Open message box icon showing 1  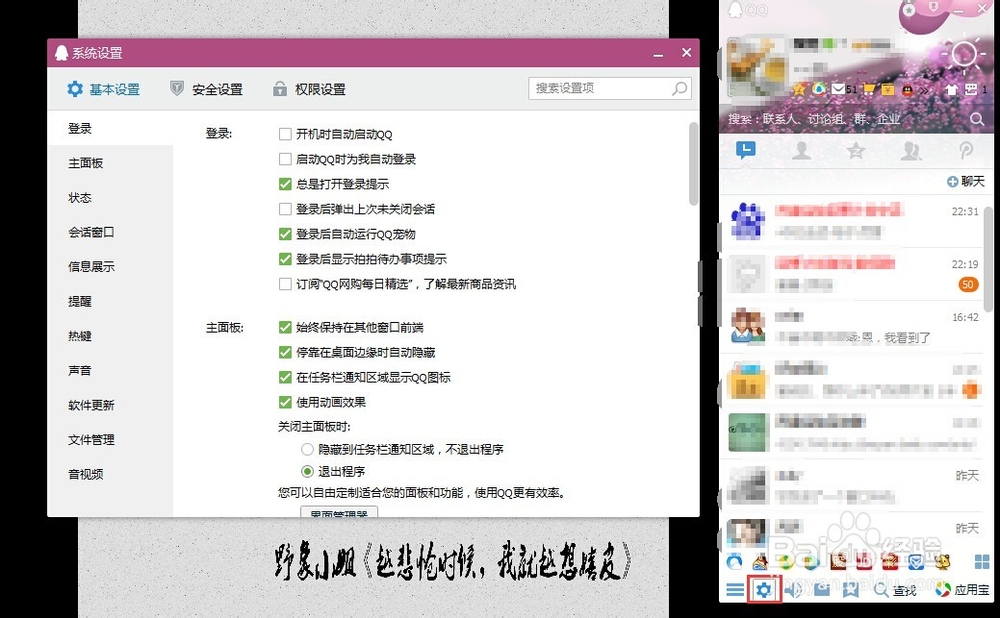976,89
